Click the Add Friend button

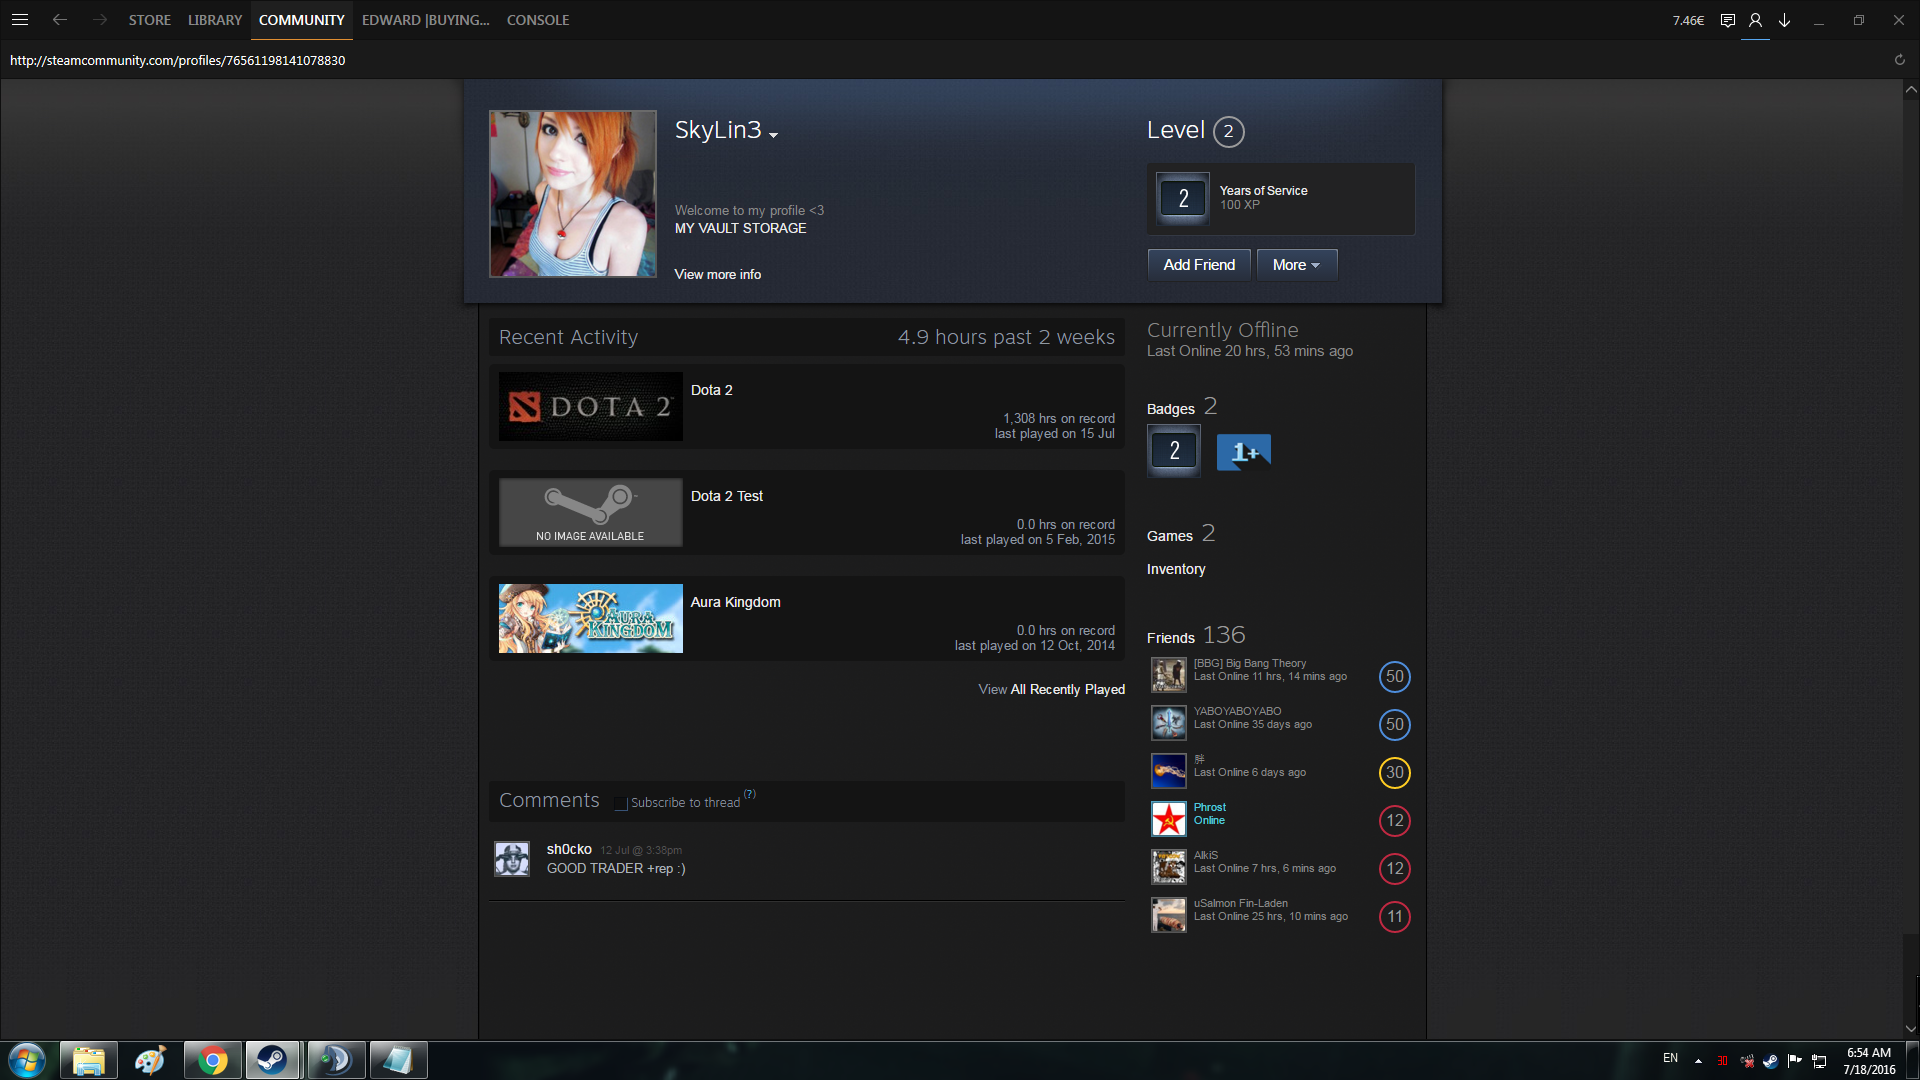tap(1199, 265)
